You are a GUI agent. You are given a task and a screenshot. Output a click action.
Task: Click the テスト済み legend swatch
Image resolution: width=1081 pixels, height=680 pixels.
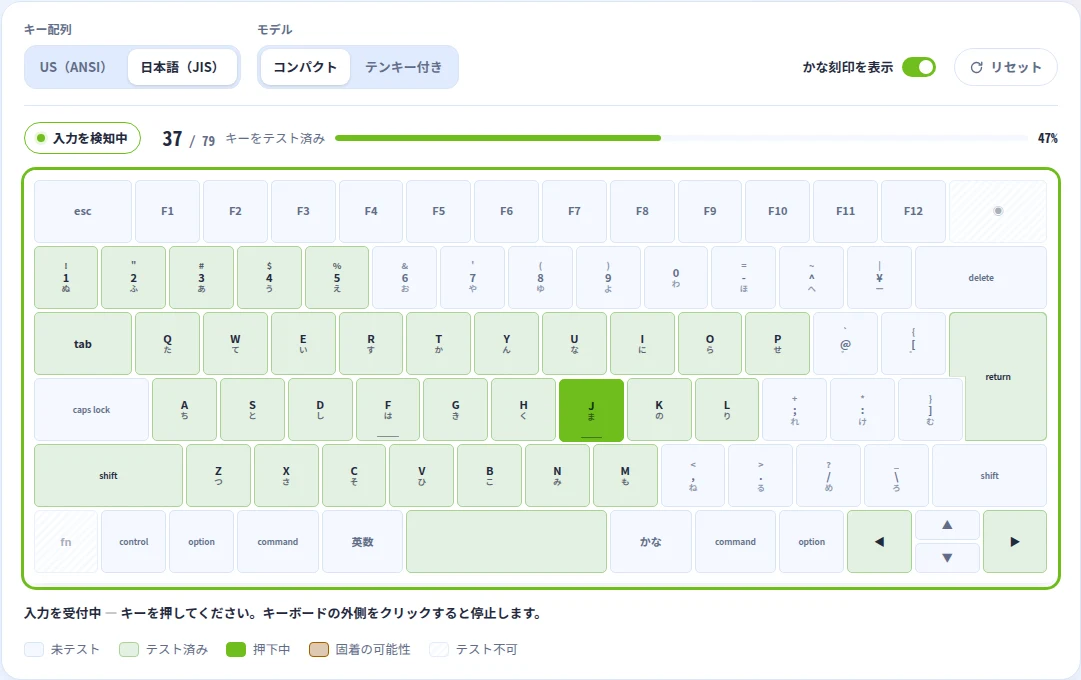tap(129, 650)
